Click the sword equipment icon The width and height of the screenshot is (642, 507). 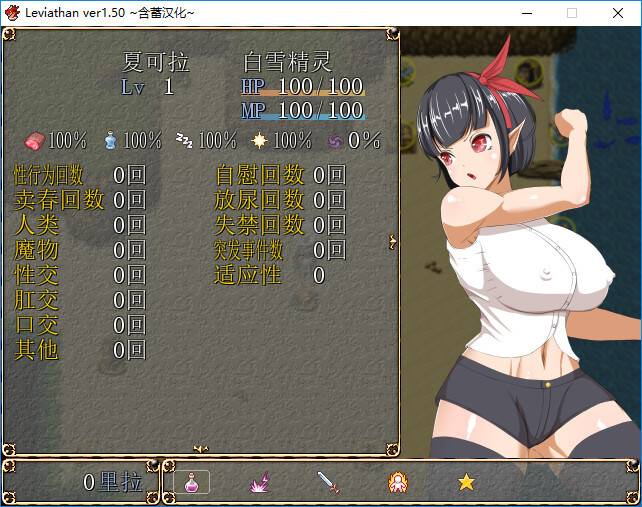coord(329,482)
